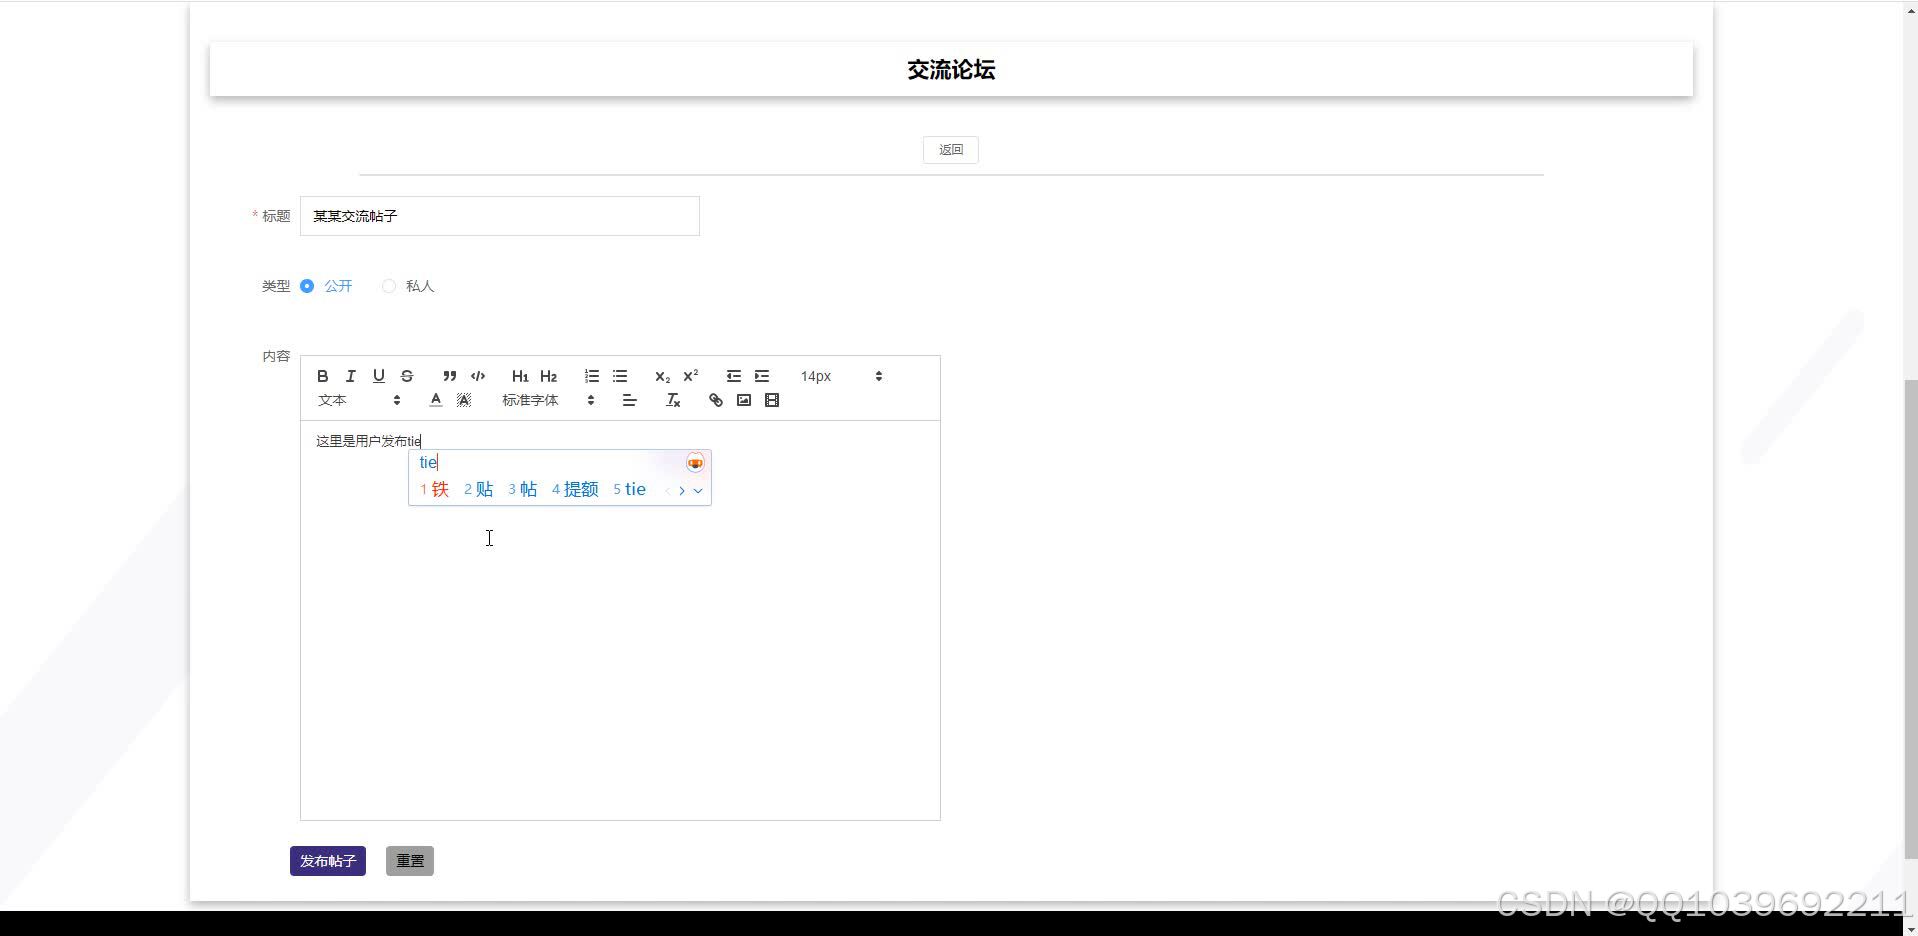This screenshot has height=936, width=1918.
Task: Choose candidate 帖 from the pinyin suggestions
Action: pos(523,489)
